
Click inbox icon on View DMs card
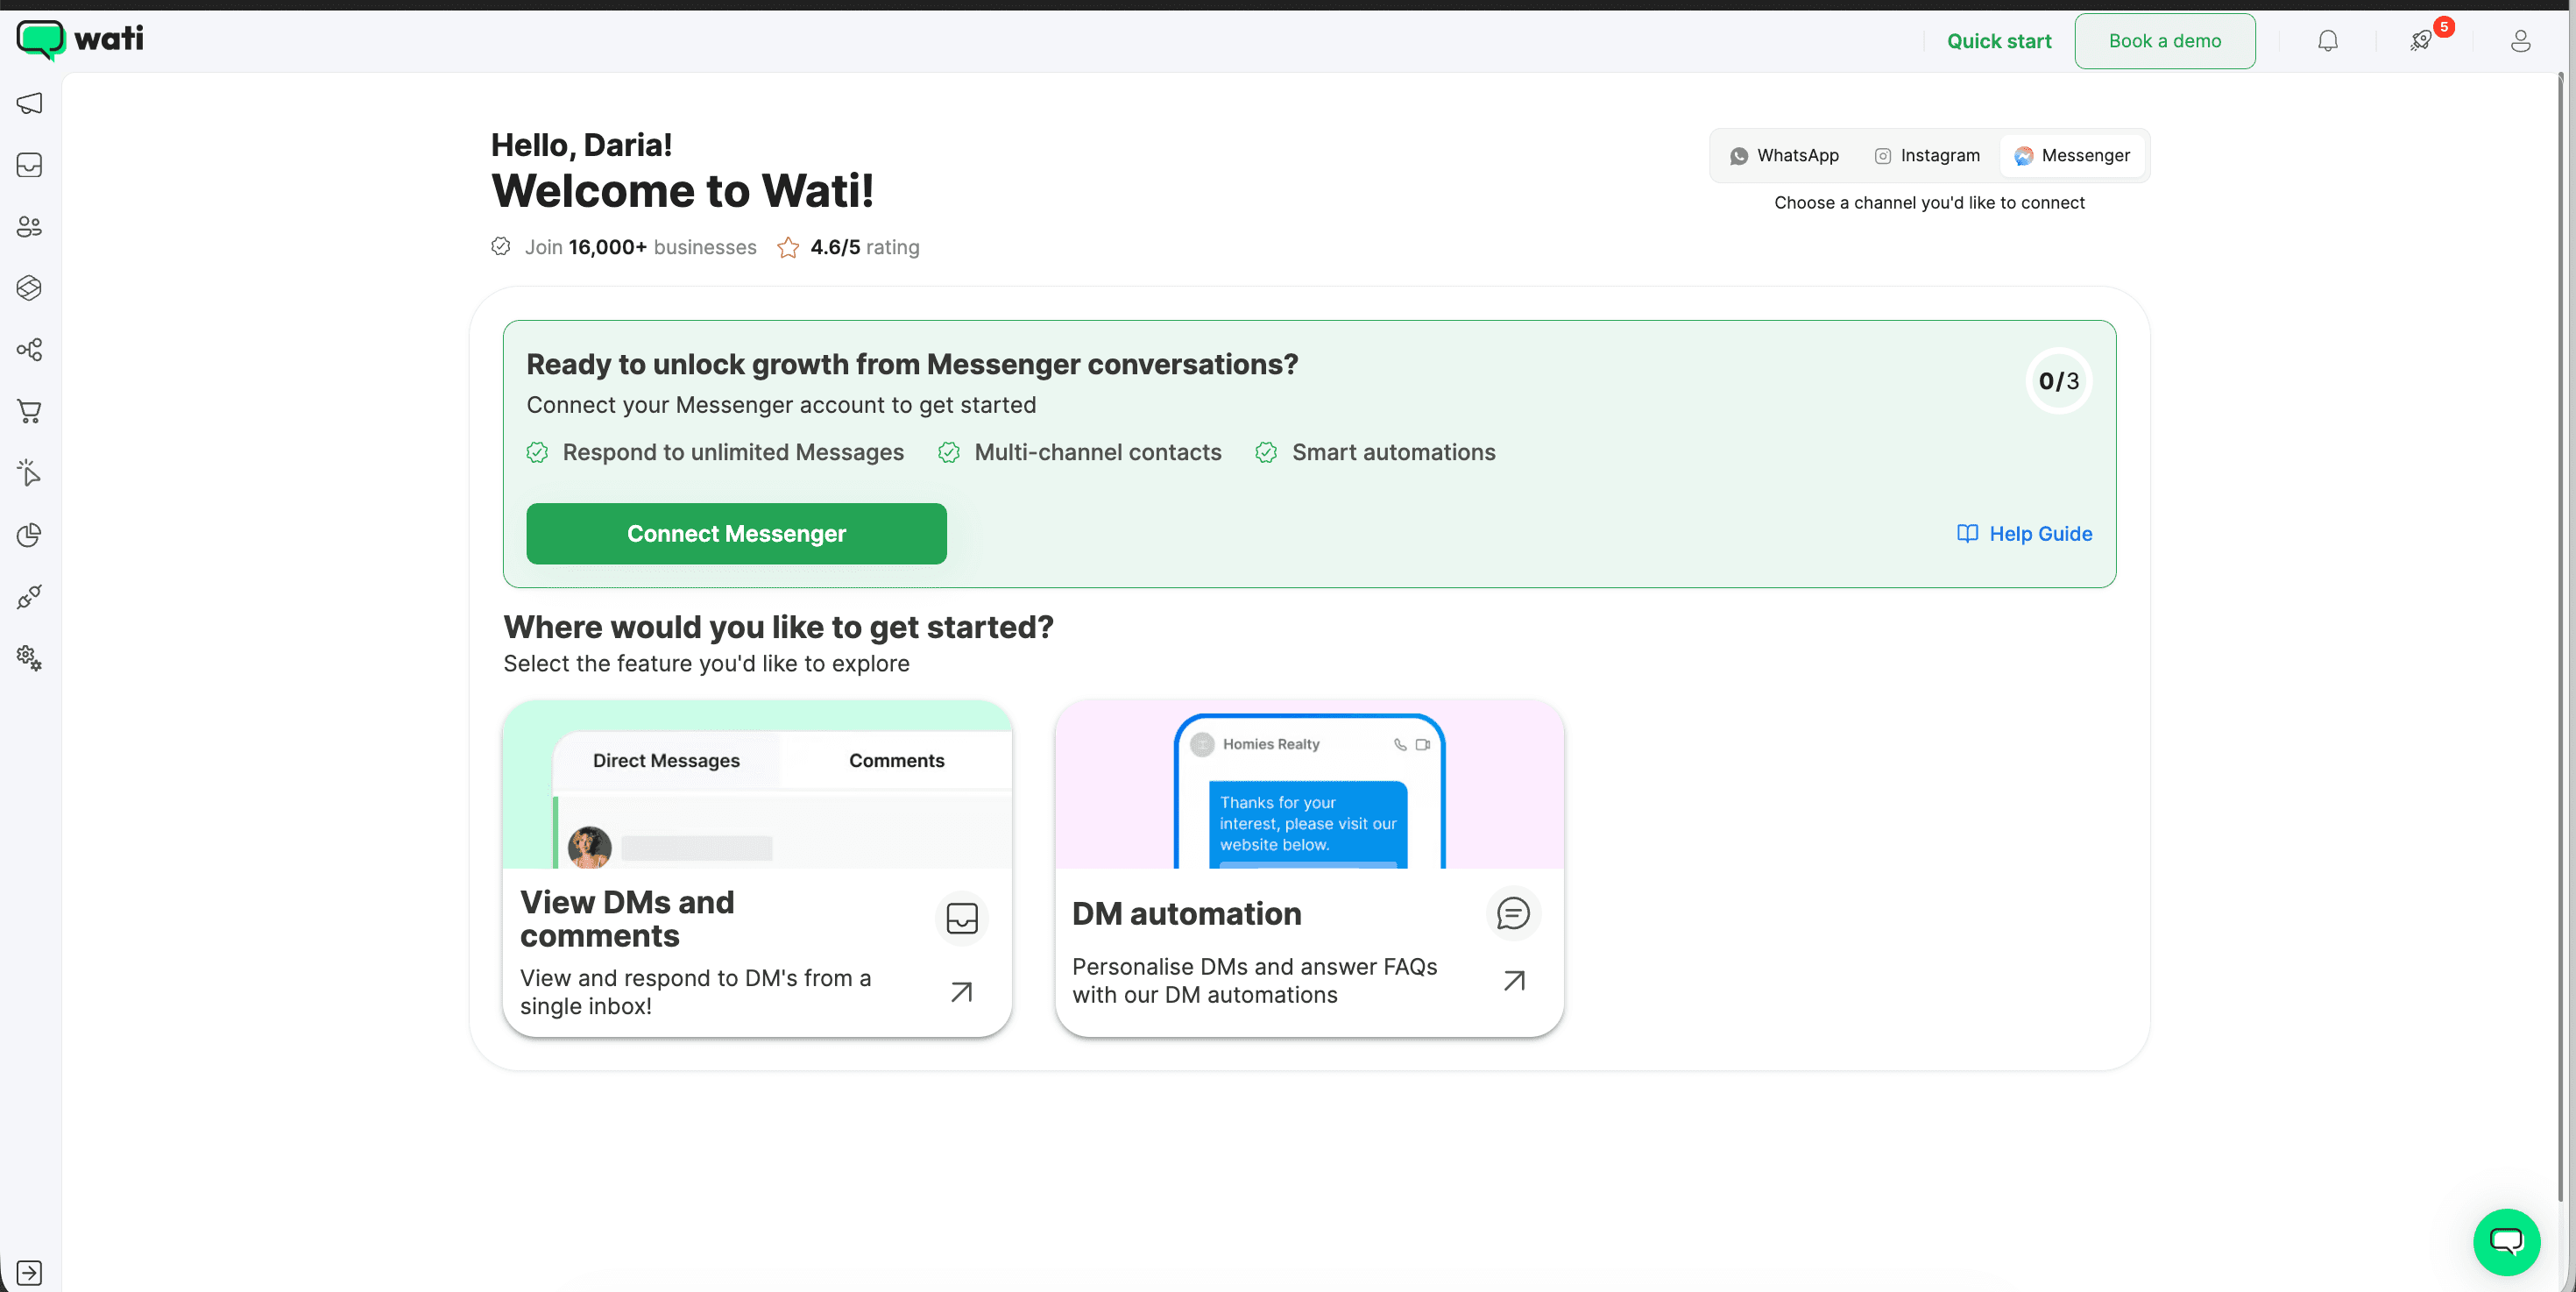coord(961,918)
